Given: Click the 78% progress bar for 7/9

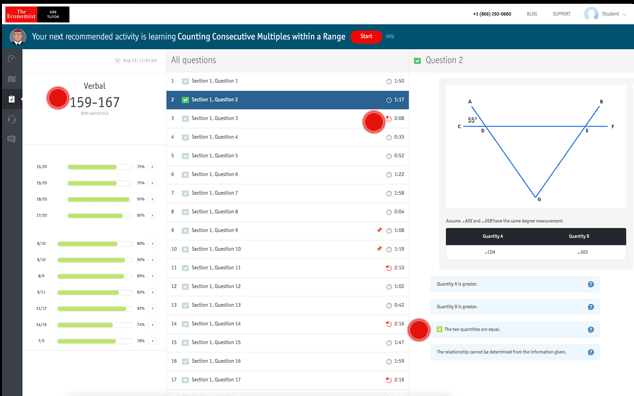Looking at the screenshot, I should pyautogui.click(x=95, y=341).
